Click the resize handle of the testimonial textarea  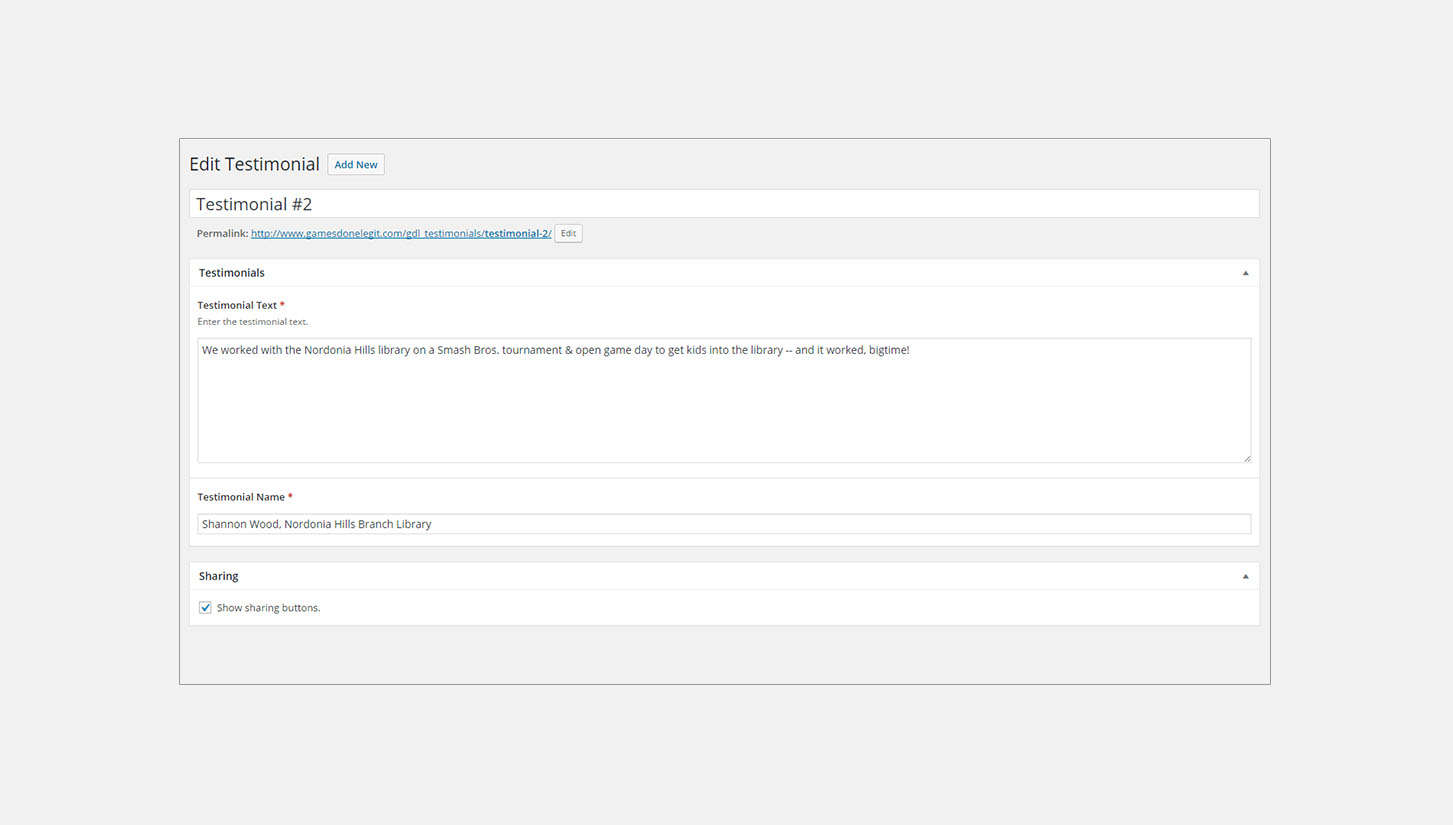(x=1247, y=459)
